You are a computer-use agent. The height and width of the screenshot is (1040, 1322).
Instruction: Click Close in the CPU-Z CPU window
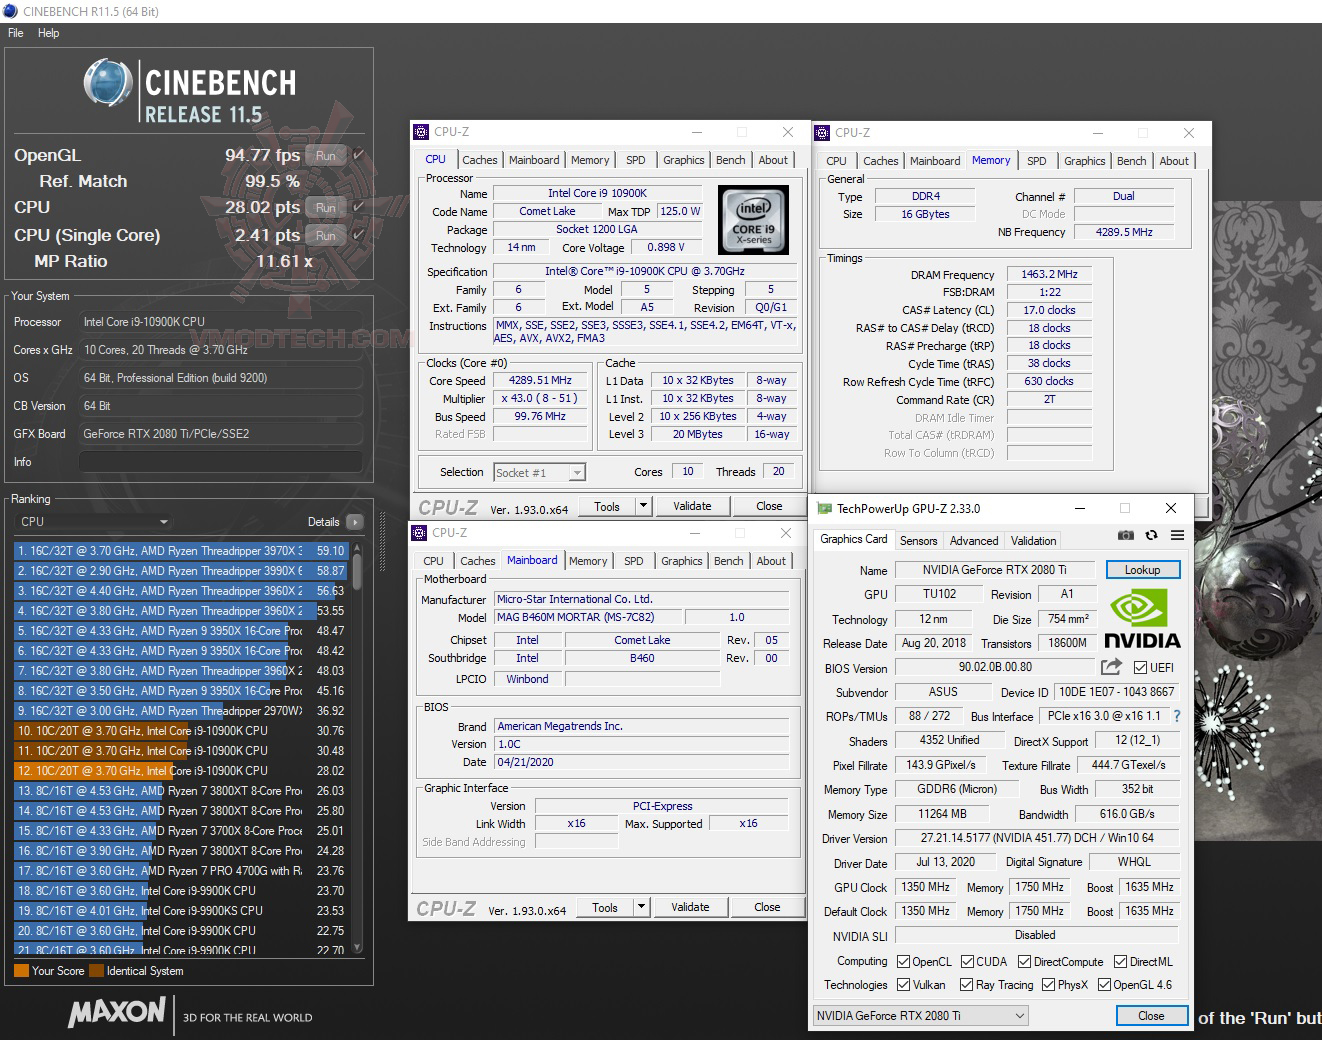coord(769,506)
